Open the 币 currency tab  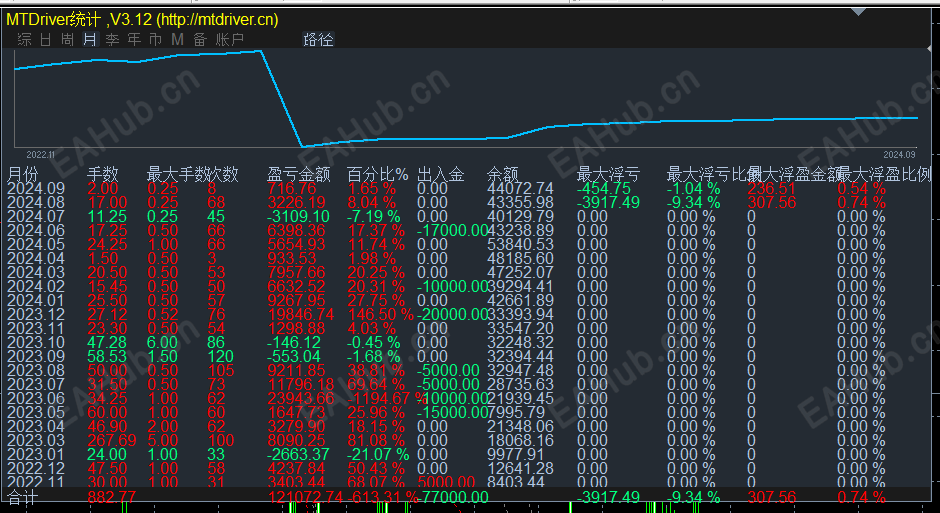pos(155,40)
